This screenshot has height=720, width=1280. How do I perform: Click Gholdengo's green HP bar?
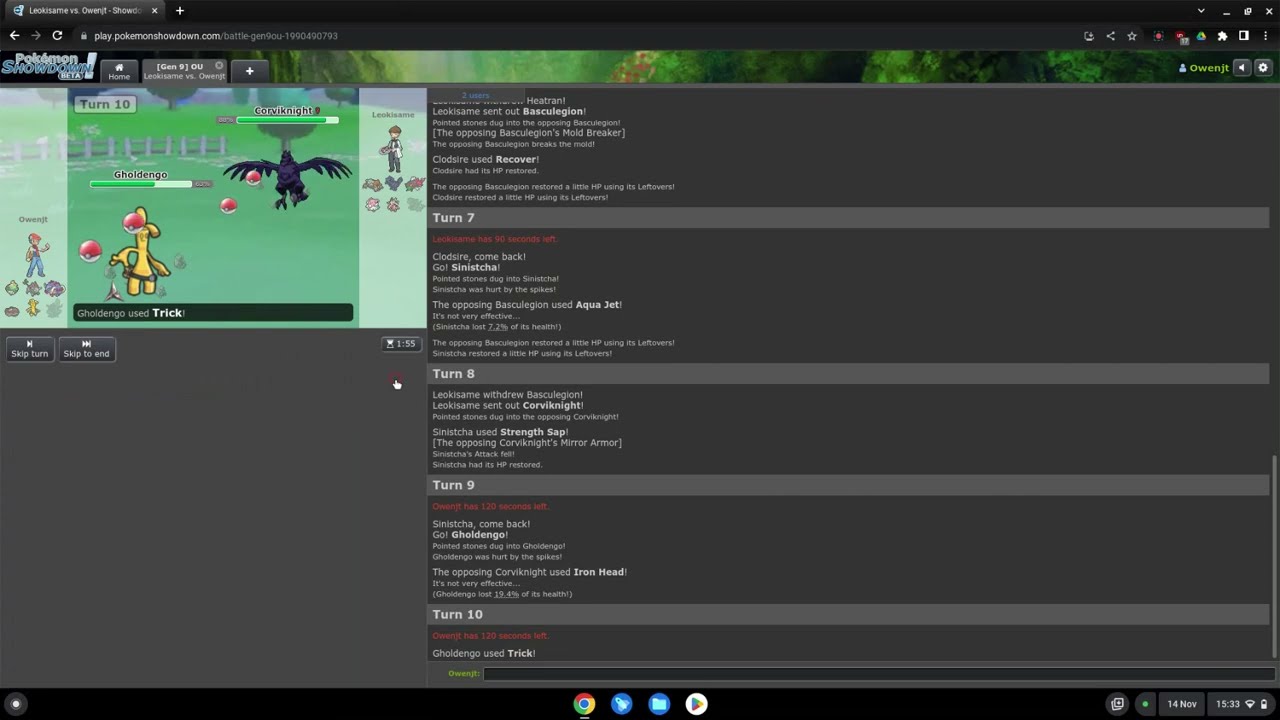(x=142, y=184)
